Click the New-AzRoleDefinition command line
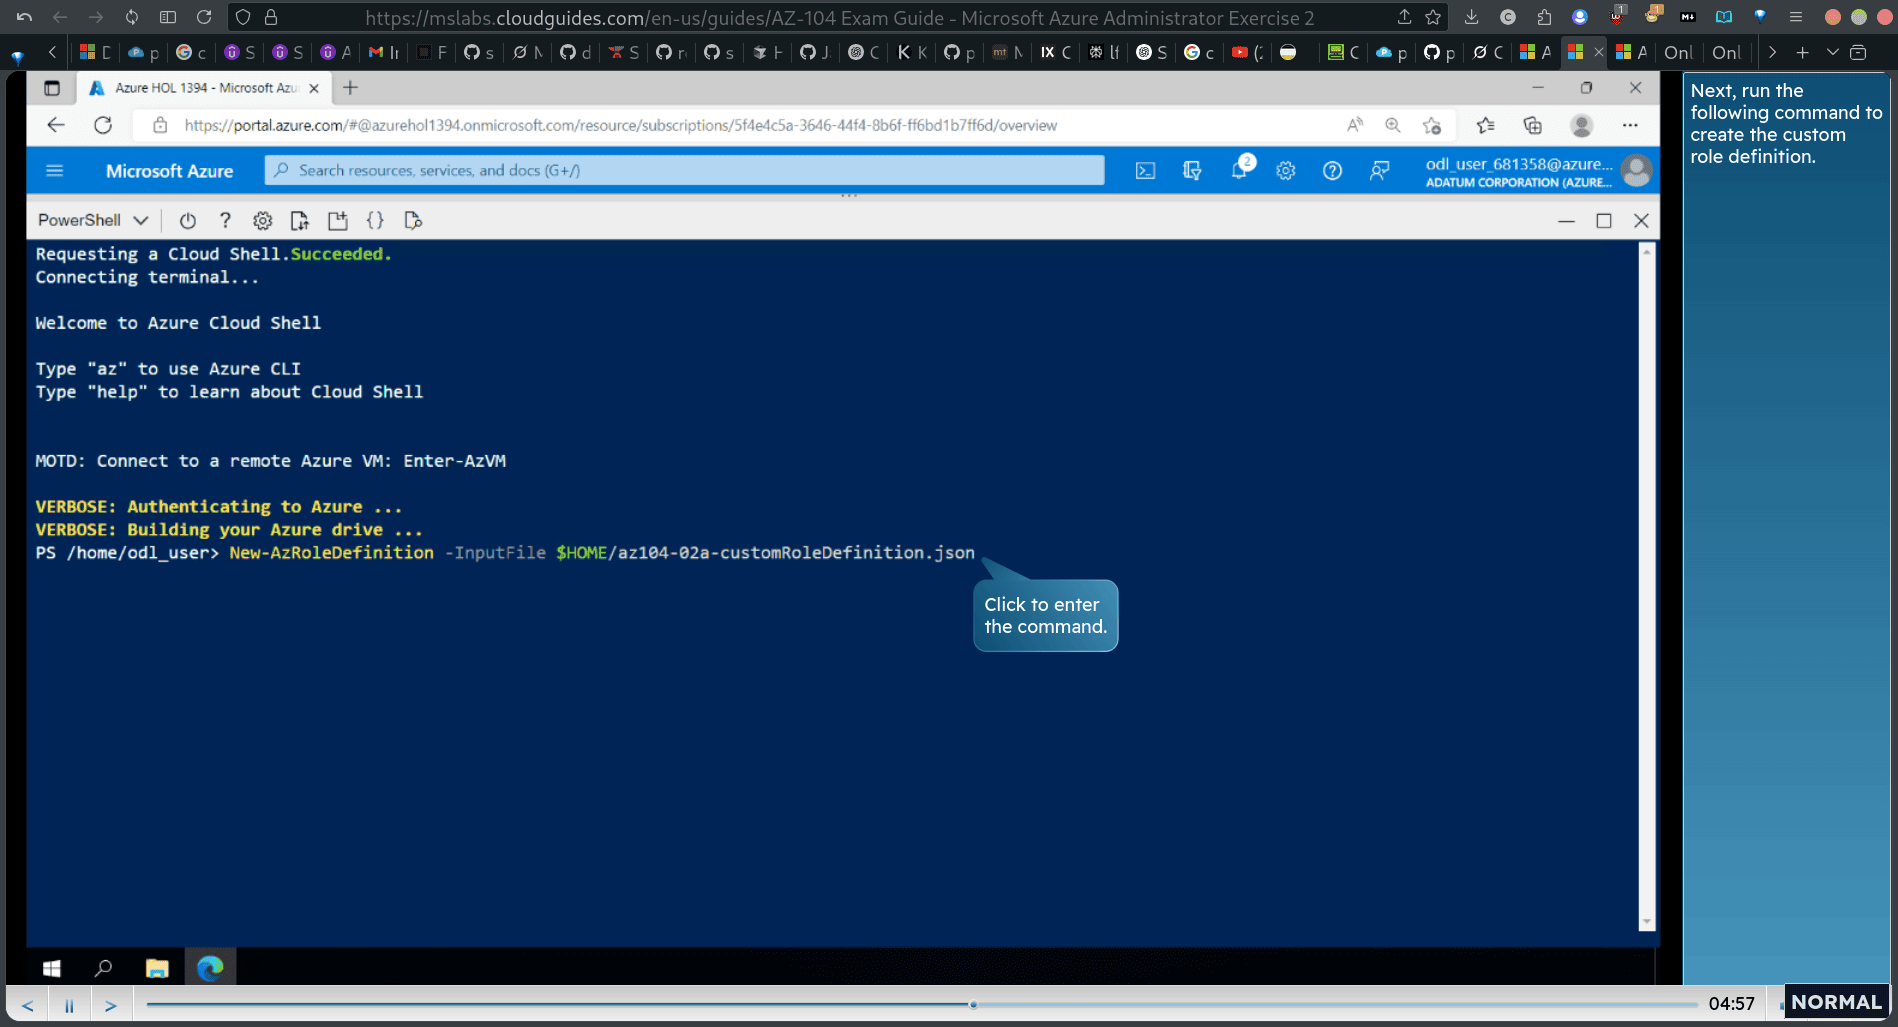This screenshot has width=1898, height=1027. 505,553
